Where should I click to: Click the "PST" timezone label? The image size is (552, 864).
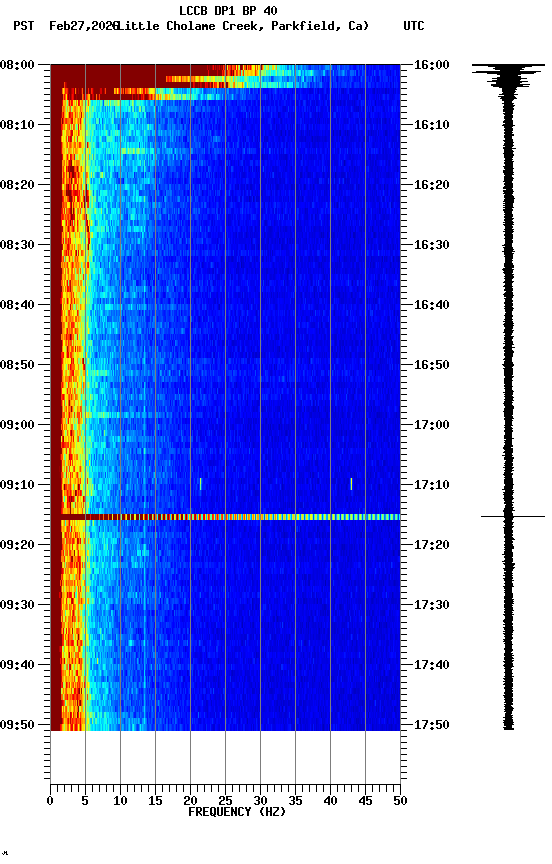24,26
